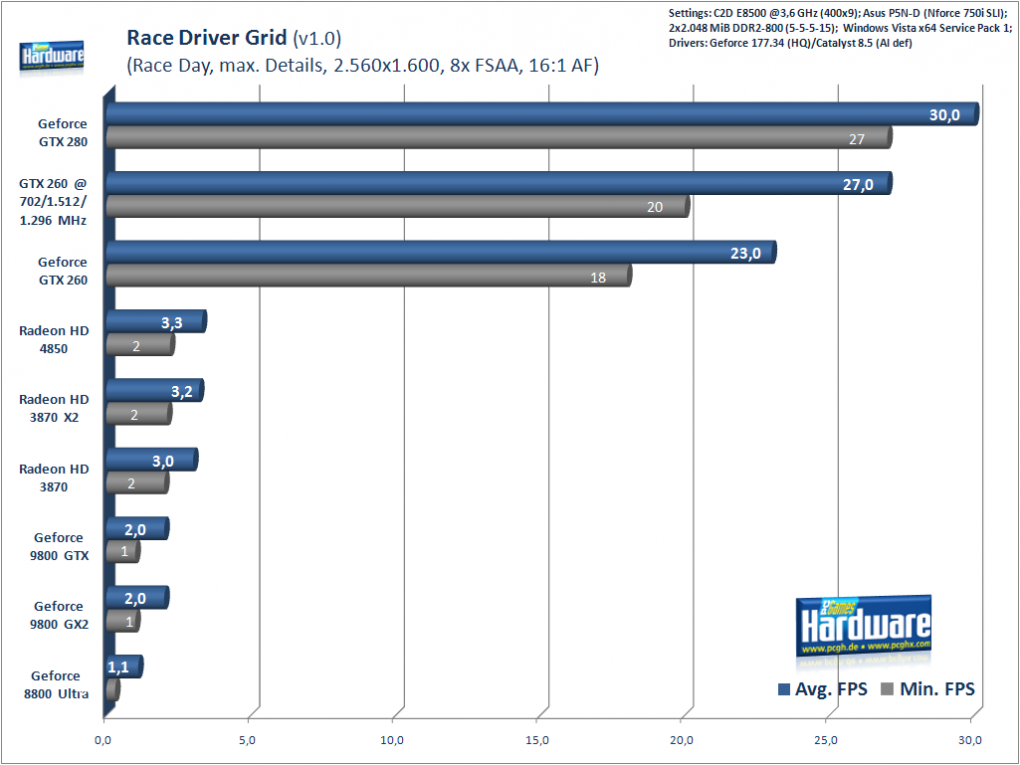This screenshot has height=765, width=1020.
Task: Click the Geforce 8800 Ultra min bar
Action: 113,690
